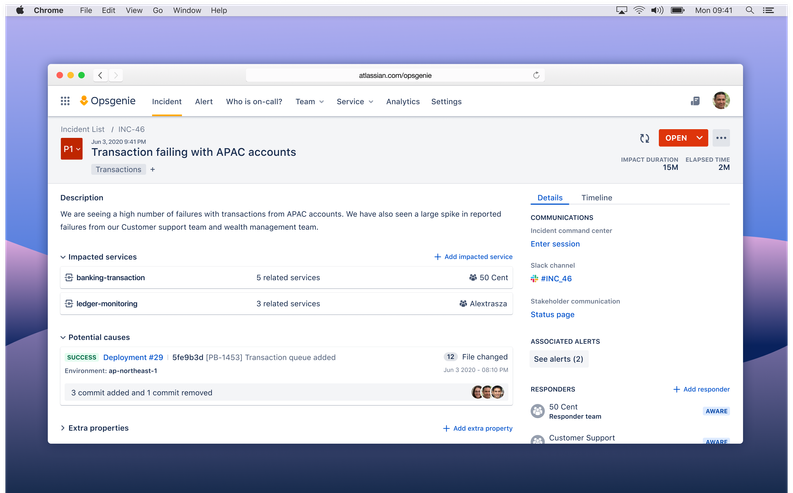Go back with the browser back arrow
Screen dimensions: 793x493
click(101, 75)
